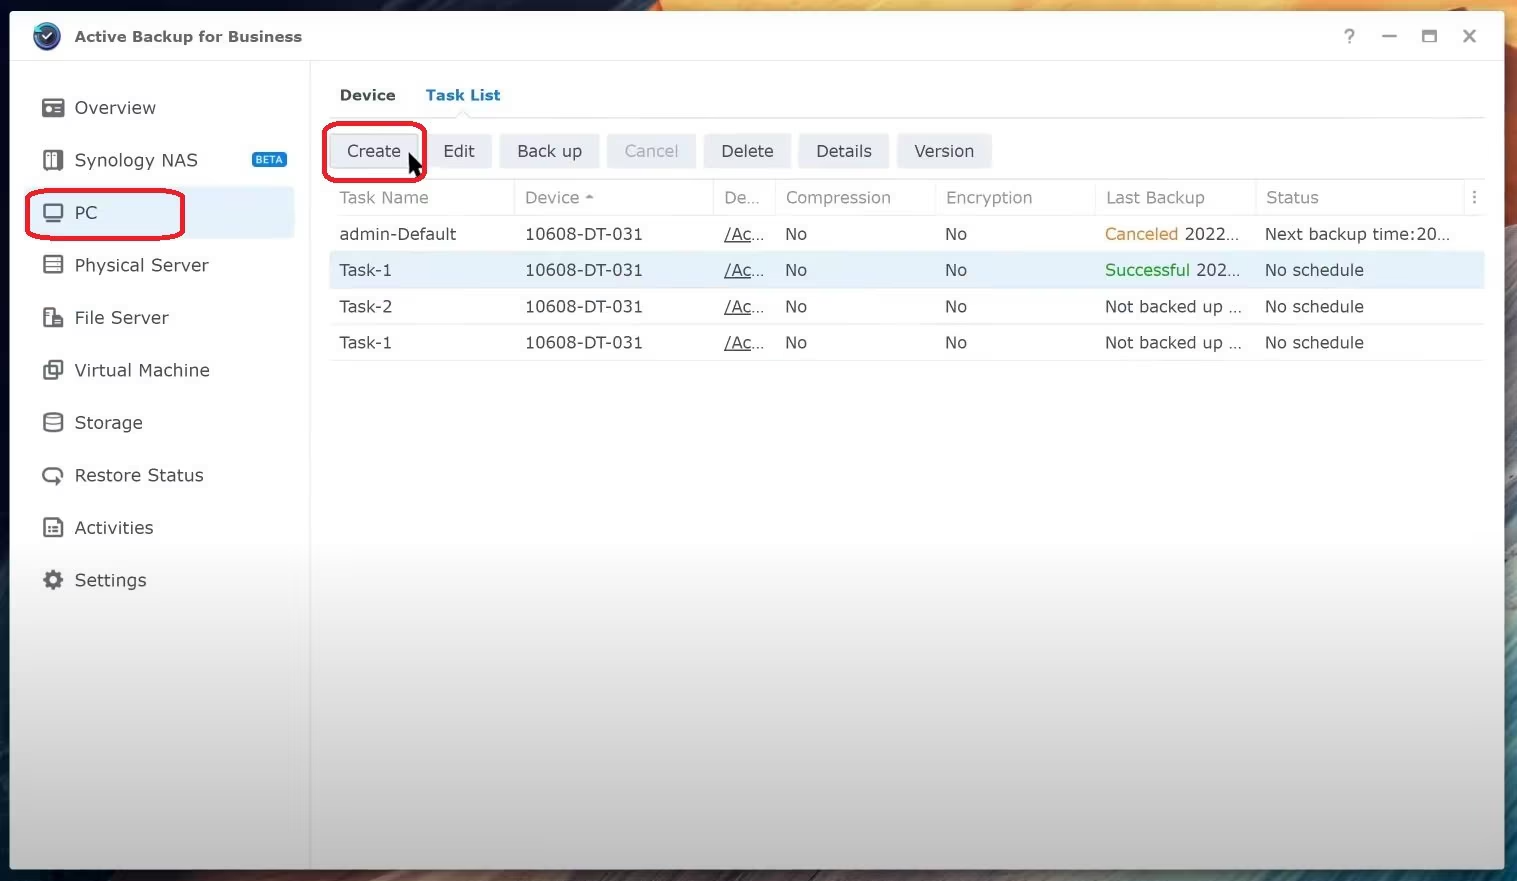The image size is (1517, 881).
Task: Select the Synology NAS sidebar icon
Action: [53, 160]
